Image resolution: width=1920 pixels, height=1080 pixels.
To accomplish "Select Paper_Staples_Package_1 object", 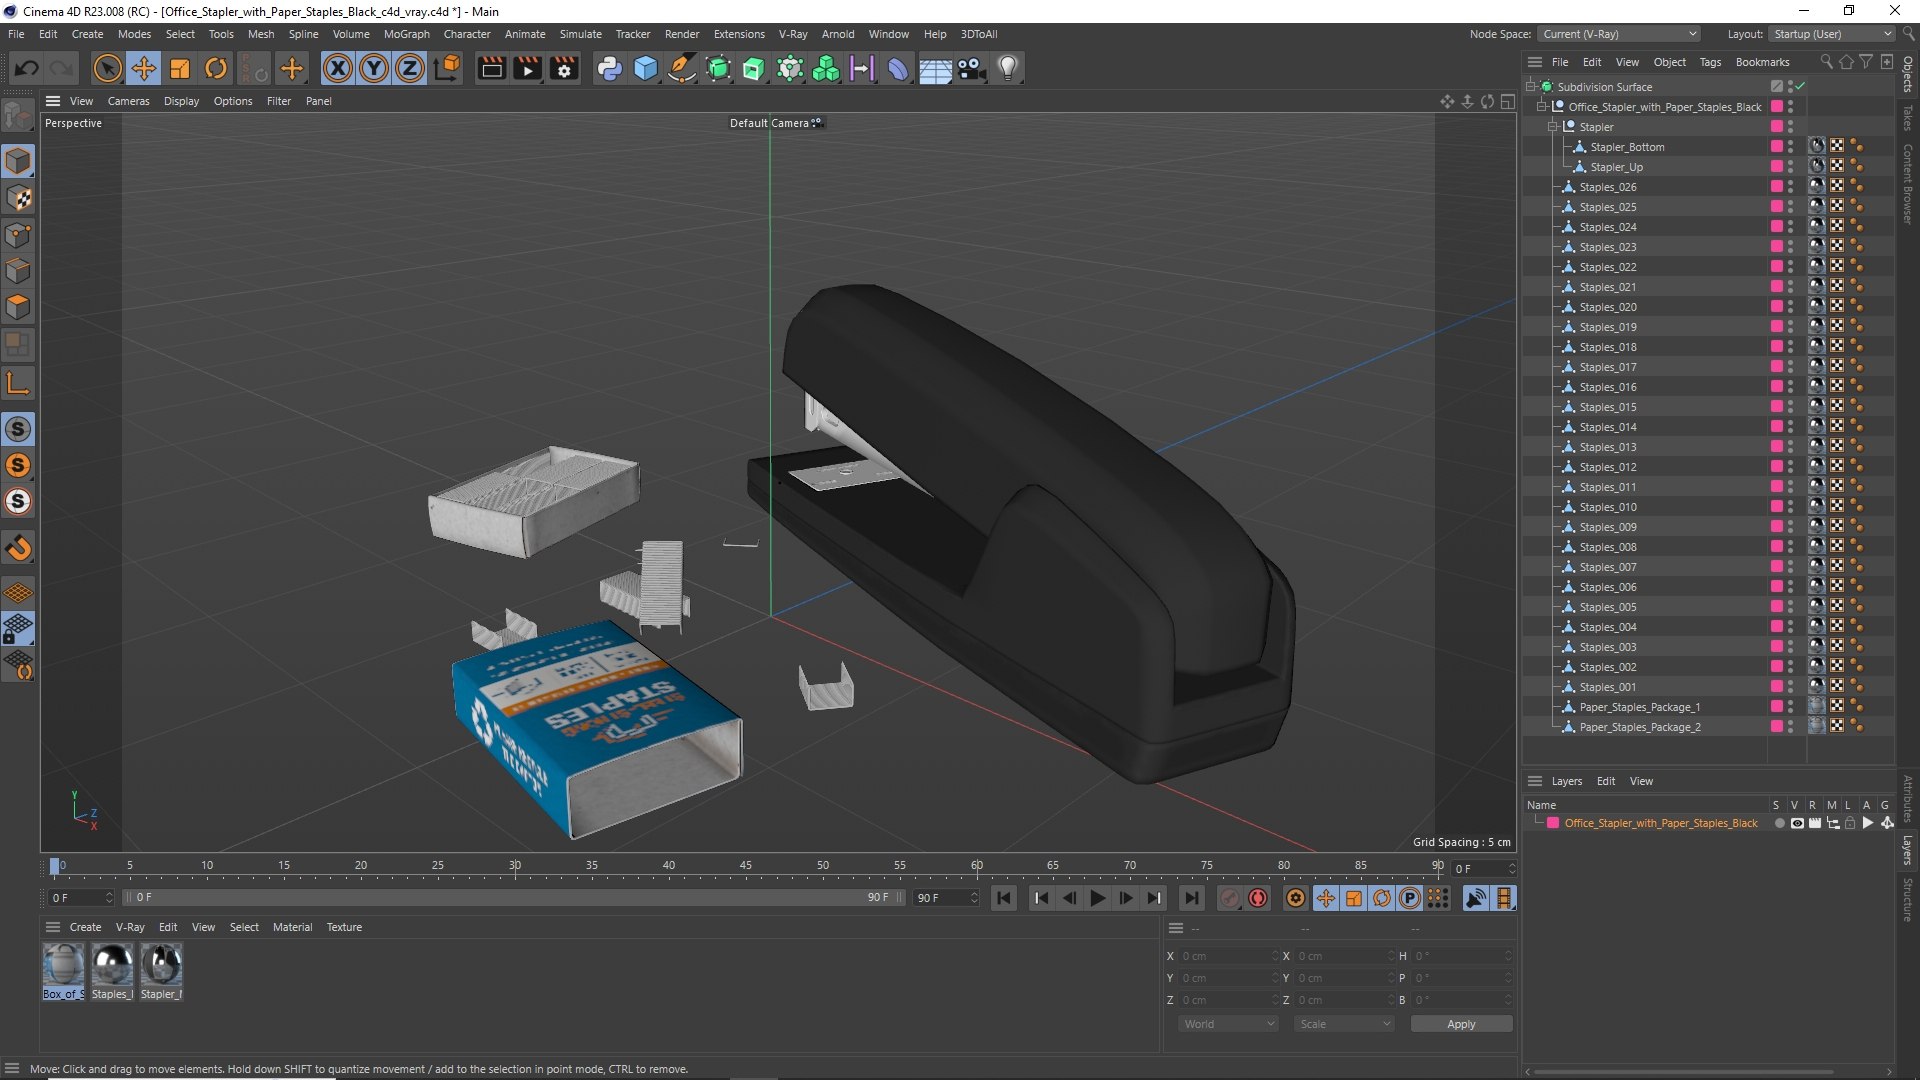I will point(1639,707).
